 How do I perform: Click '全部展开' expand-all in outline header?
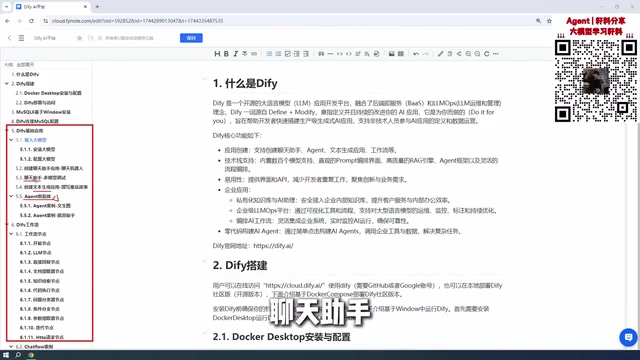(x=25, y=64)
